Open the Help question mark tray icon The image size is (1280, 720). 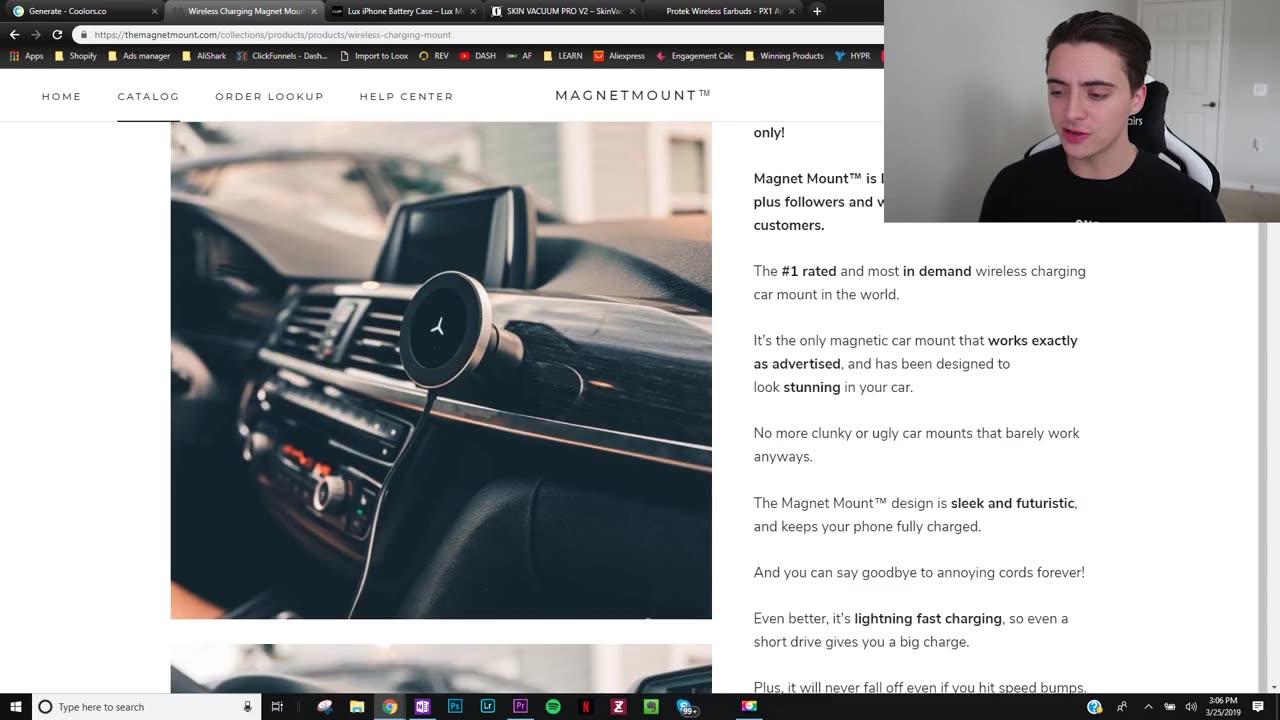(1094, 707)
